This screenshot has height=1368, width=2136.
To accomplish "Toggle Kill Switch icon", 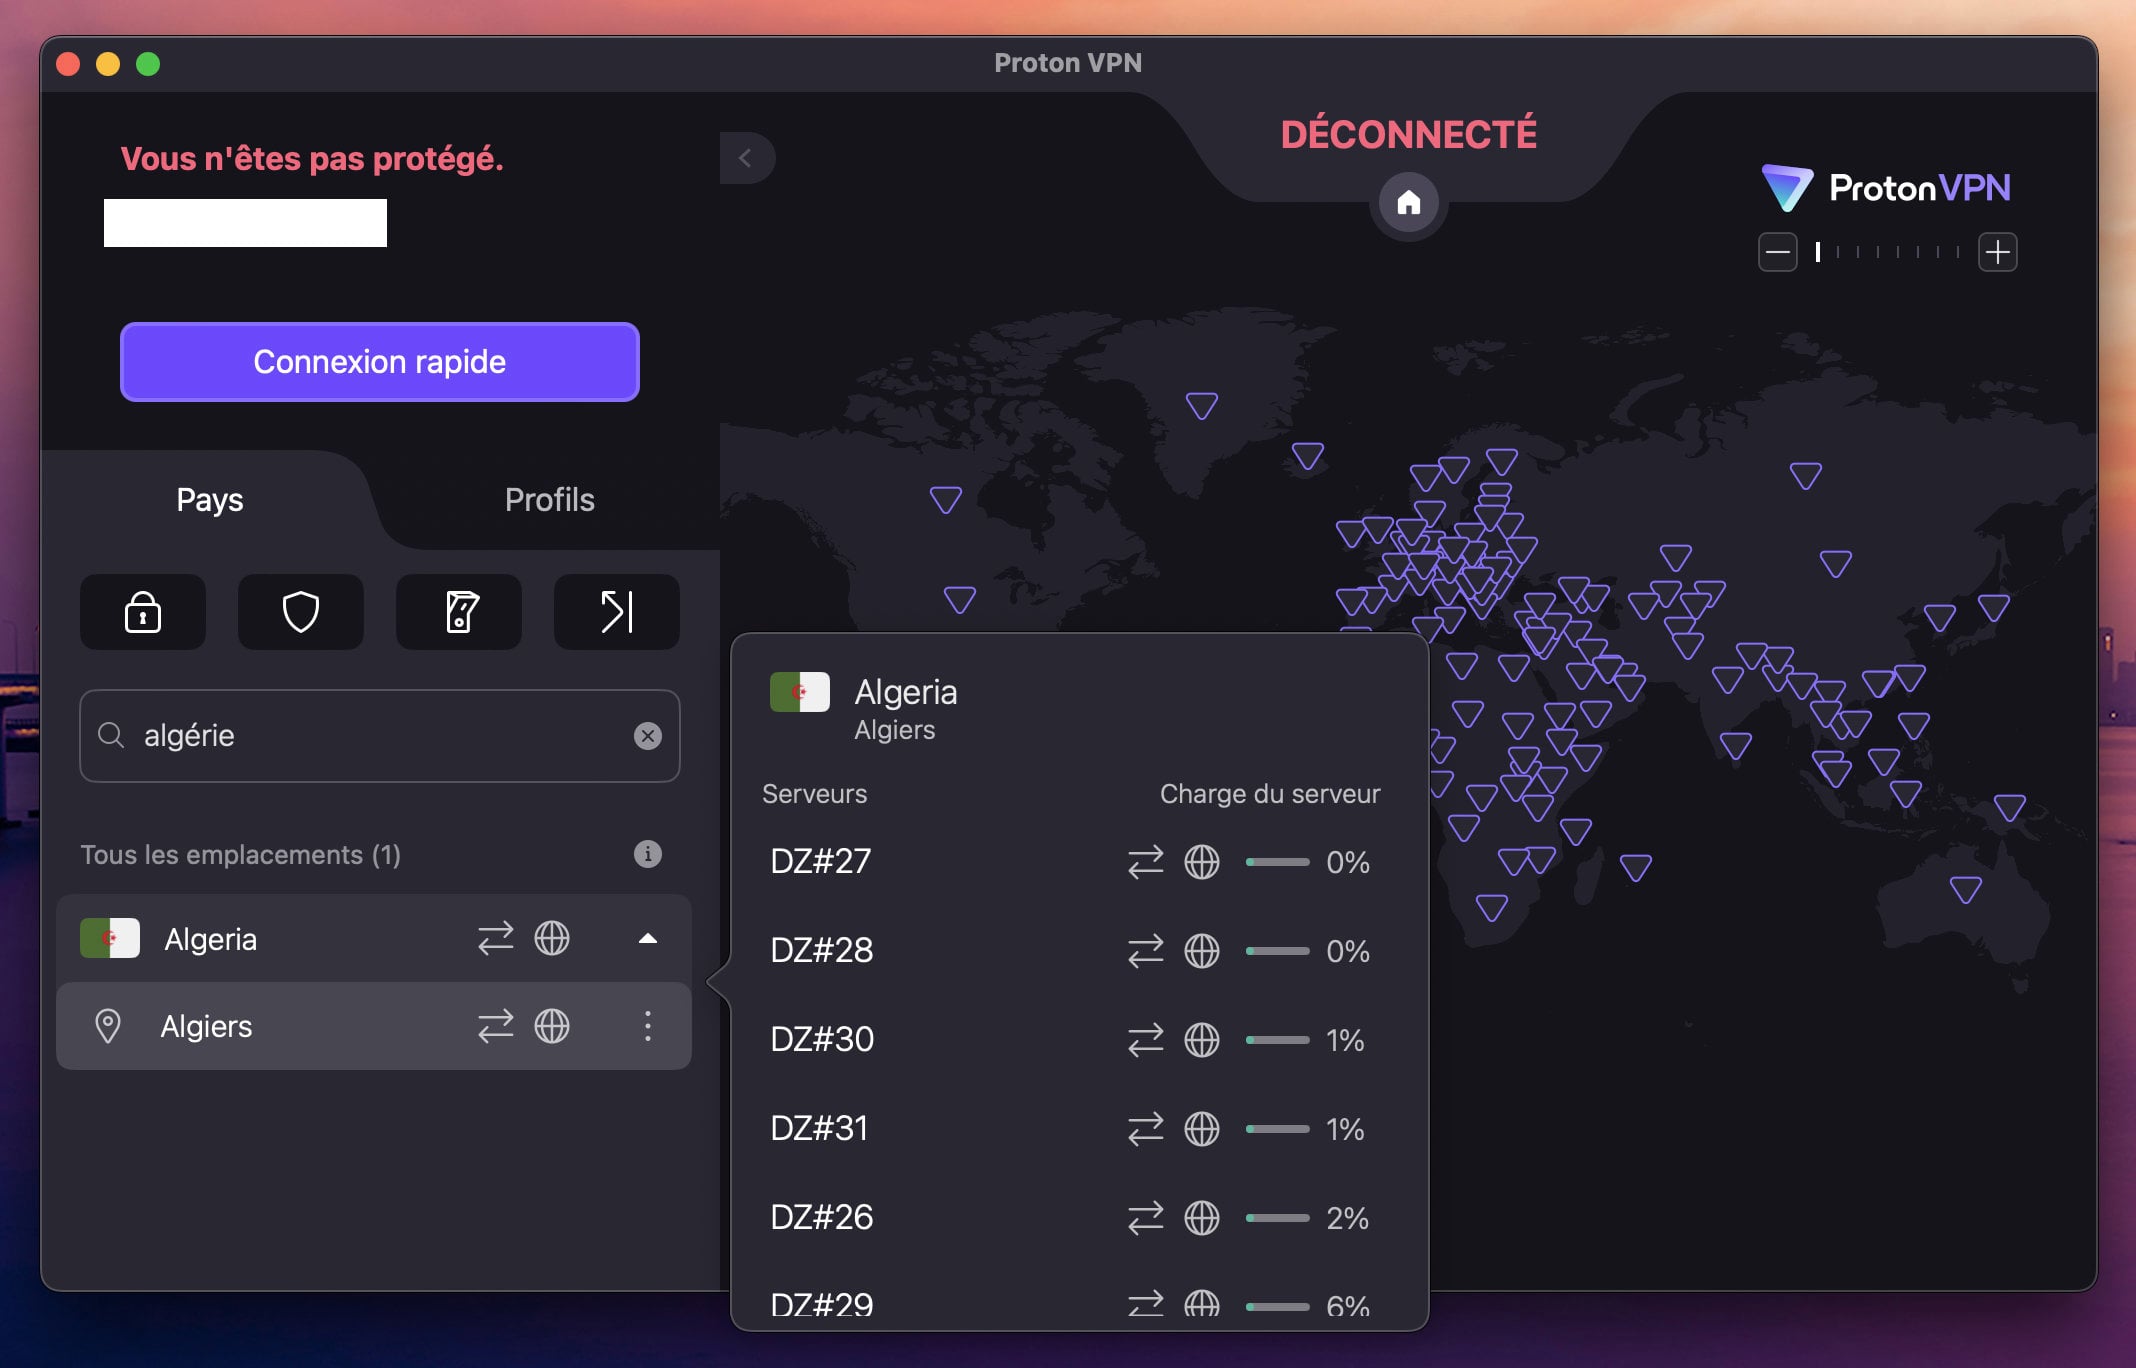I will pyautogui.click(x=459, y=612).
